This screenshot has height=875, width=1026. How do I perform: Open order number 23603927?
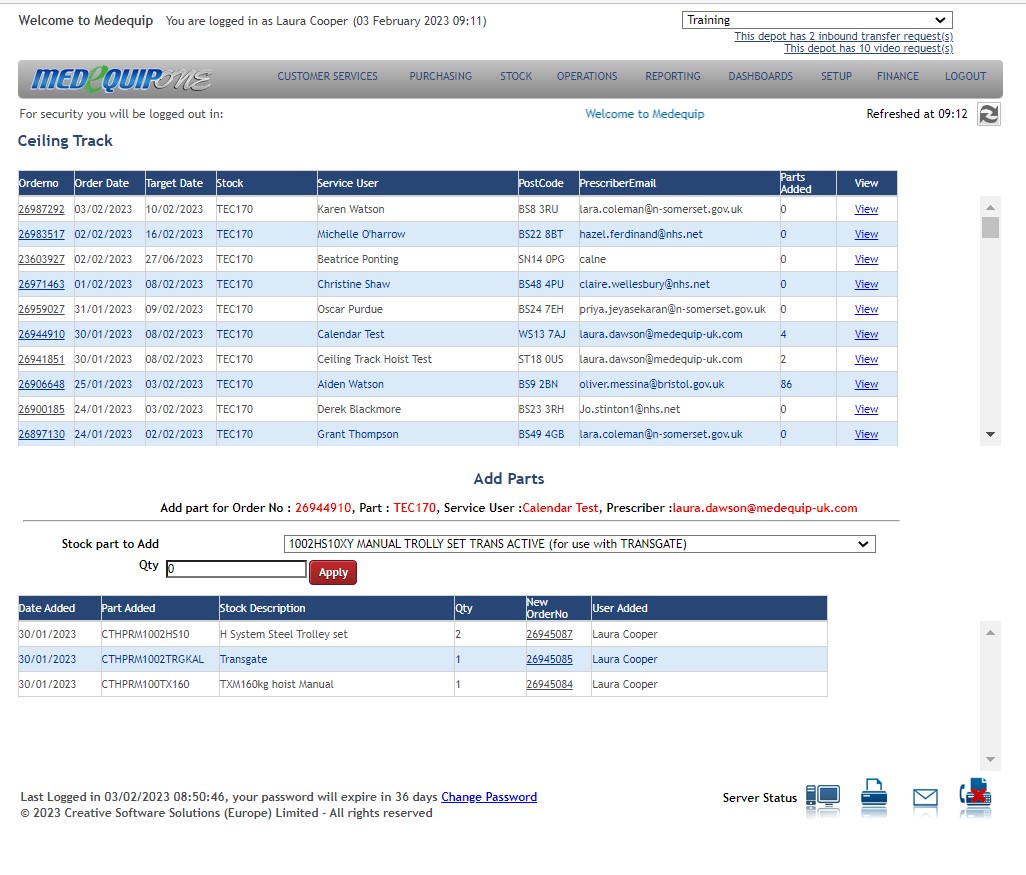pos(41,259)
